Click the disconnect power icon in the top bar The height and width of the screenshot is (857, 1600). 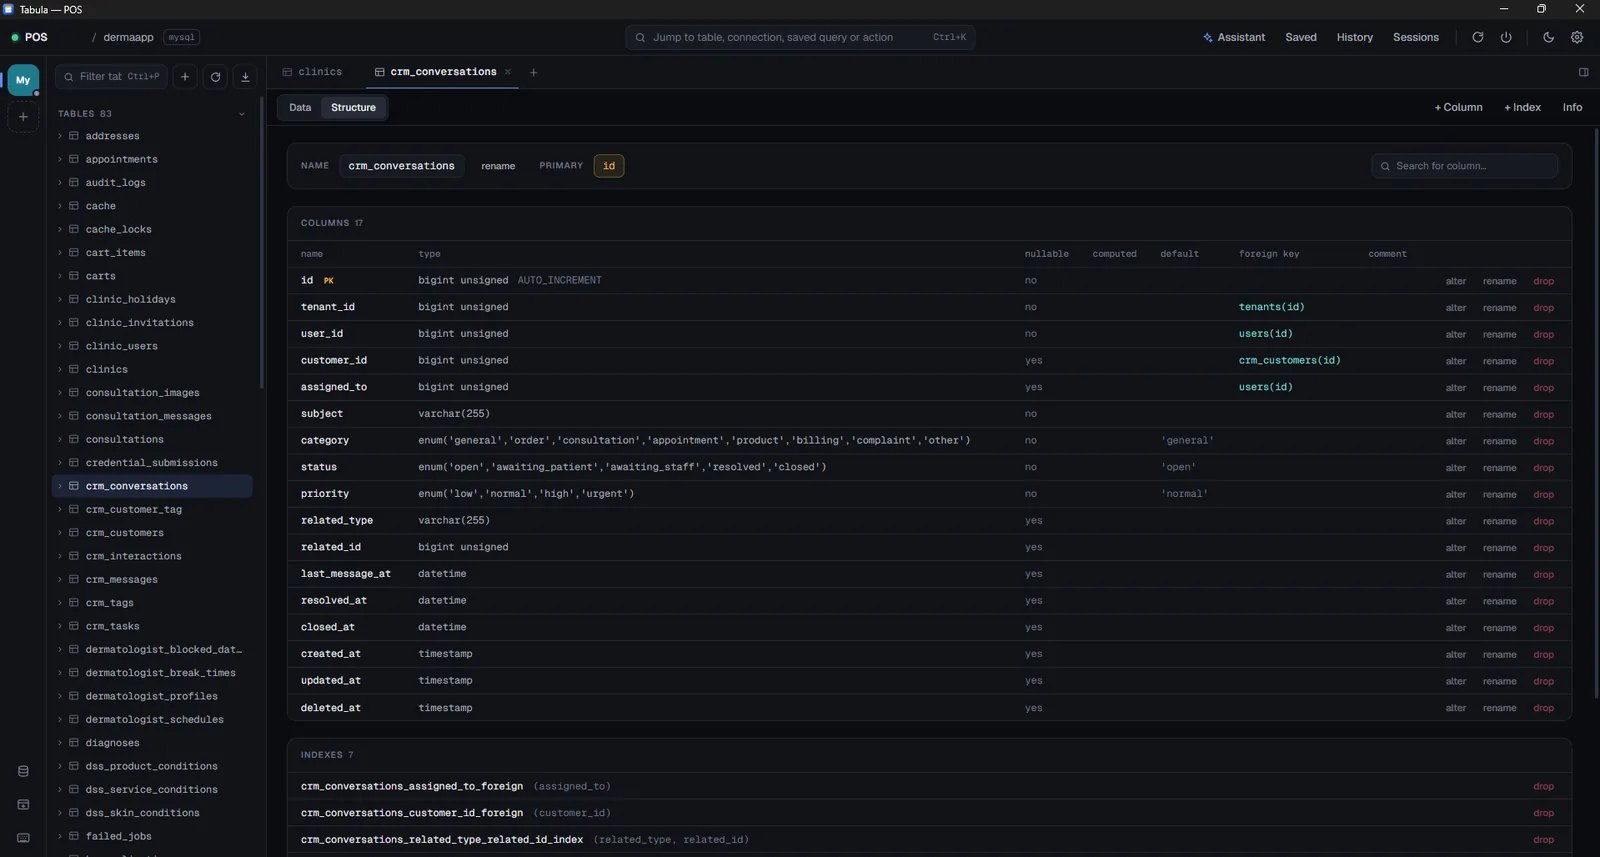[x=1506, y=37]
